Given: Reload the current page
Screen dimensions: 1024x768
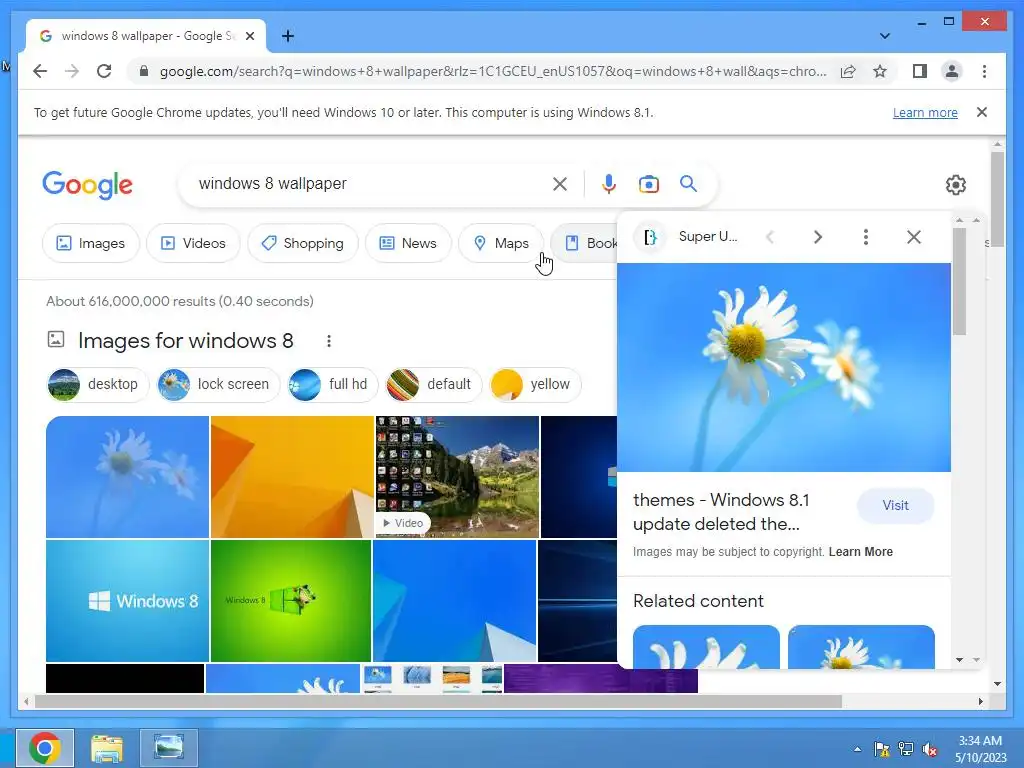Looking at the screenshot, I should pos(104,71).
